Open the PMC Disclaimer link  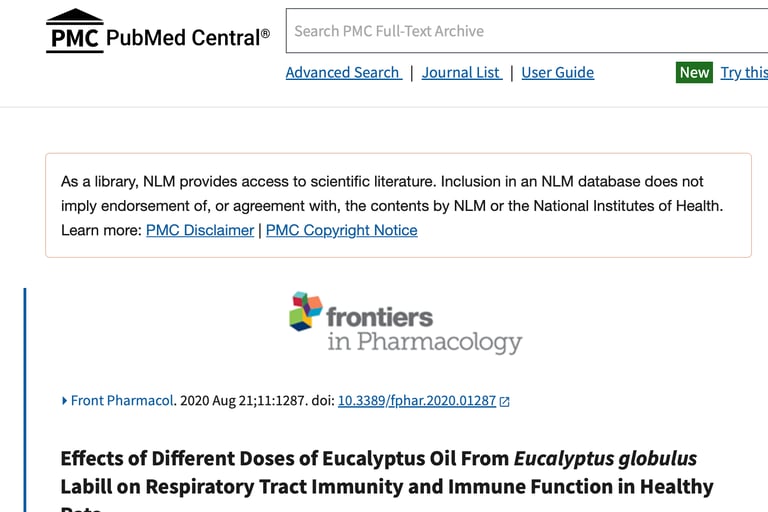(x=200, y=230)
